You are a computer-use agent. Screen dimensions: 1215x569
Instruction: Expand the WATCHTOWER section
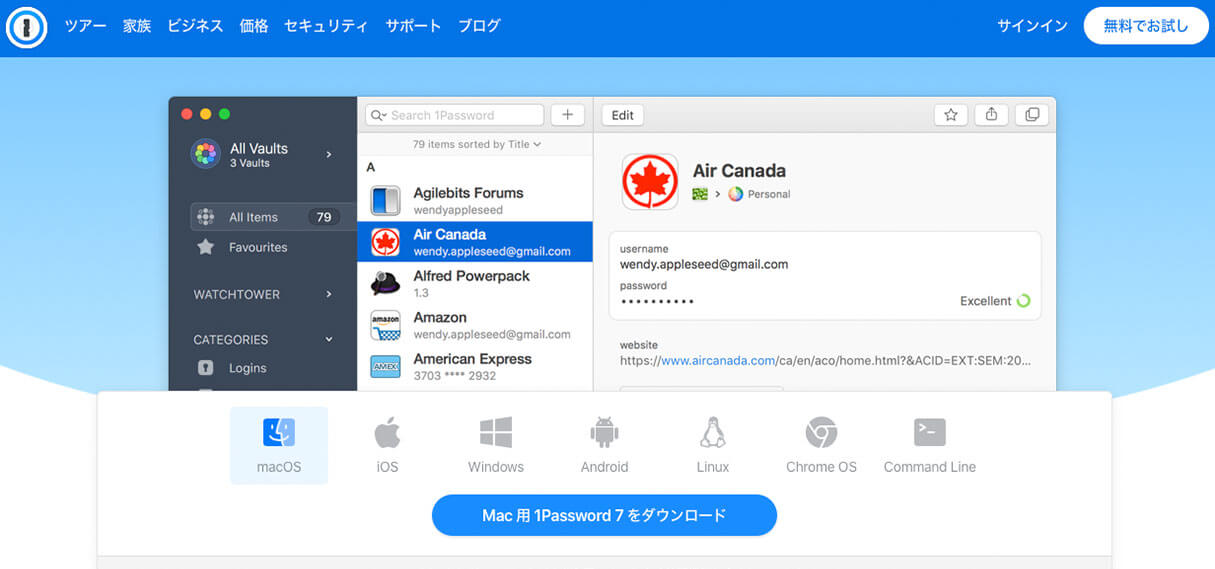[329, 295]
